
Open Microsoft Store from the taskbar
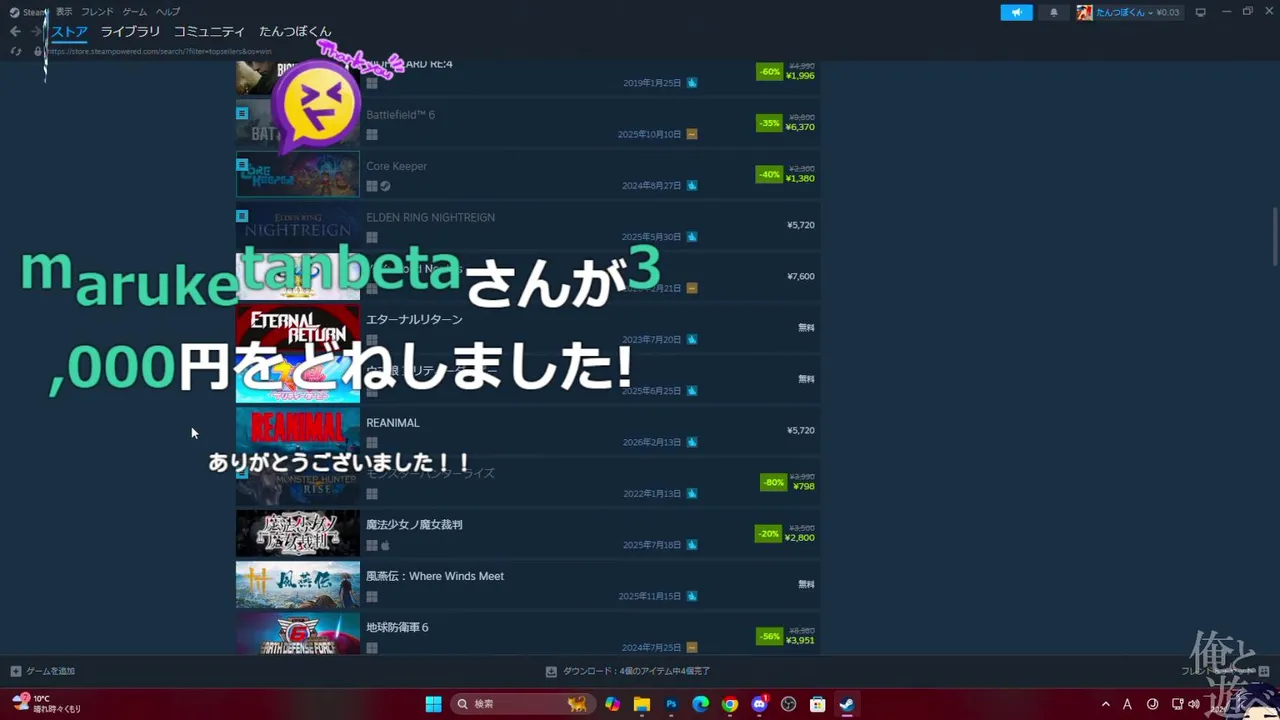(817, 704)
